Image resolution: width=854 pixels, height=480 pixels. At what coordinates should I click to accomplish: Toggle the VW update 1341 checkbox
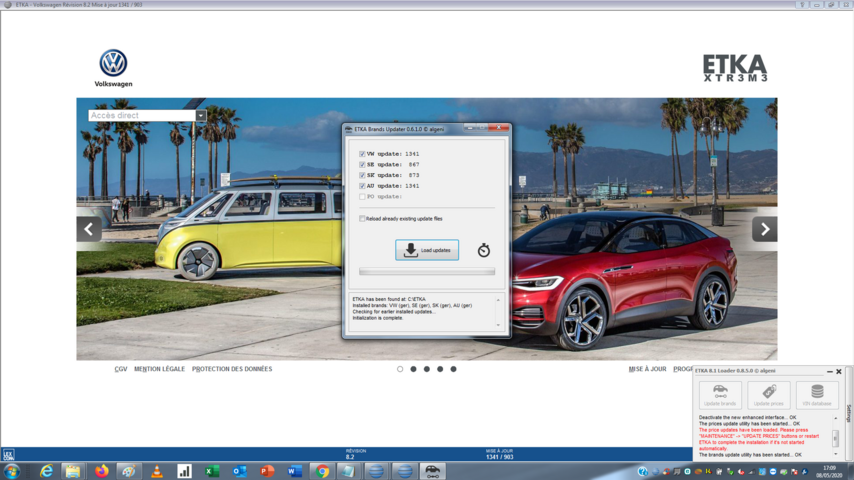[x=362, y=154]
